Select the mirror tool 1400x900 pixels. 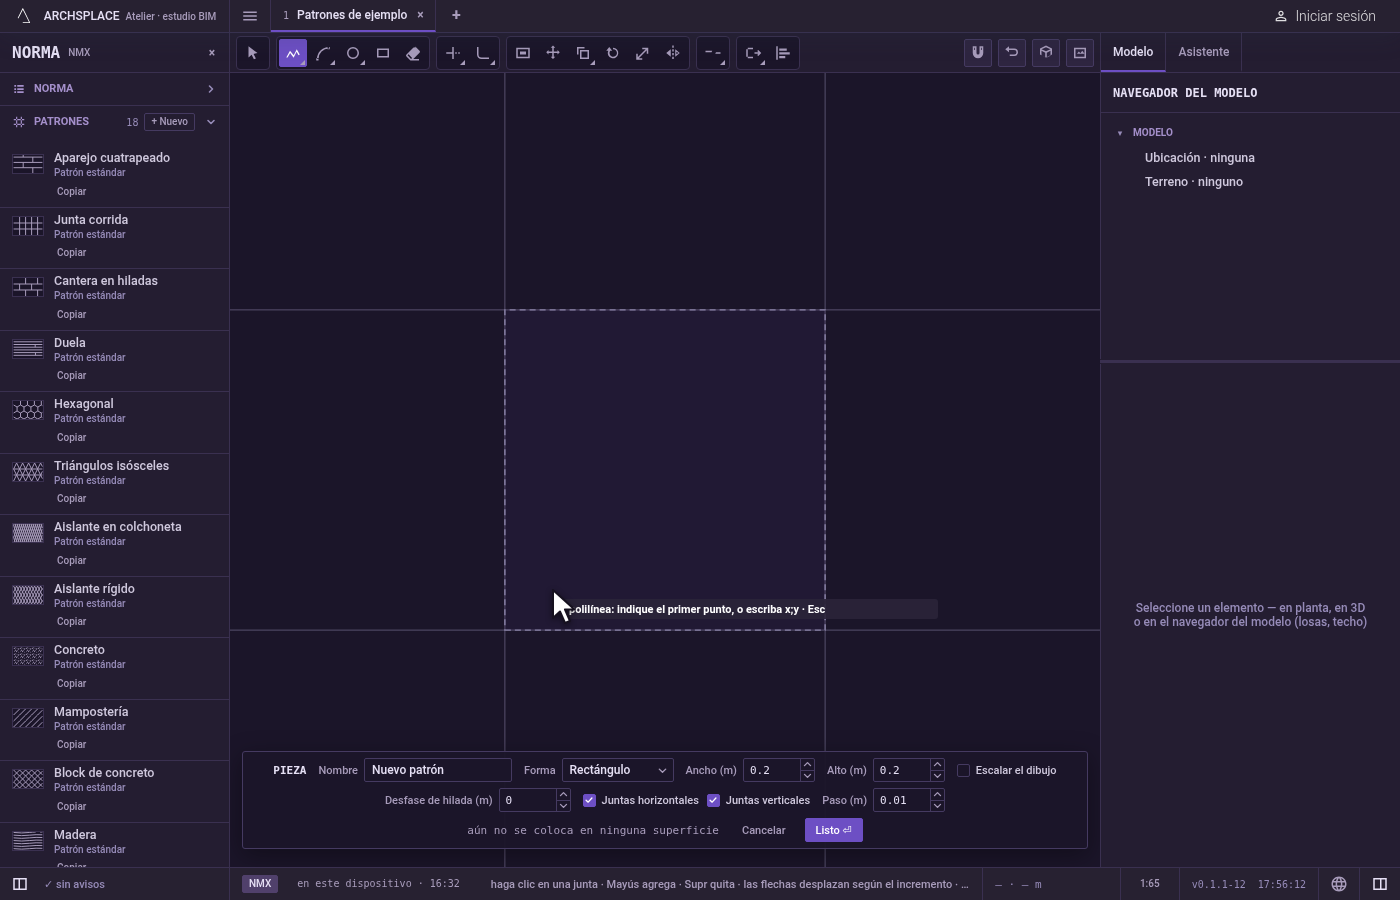[x=673, y=53]
